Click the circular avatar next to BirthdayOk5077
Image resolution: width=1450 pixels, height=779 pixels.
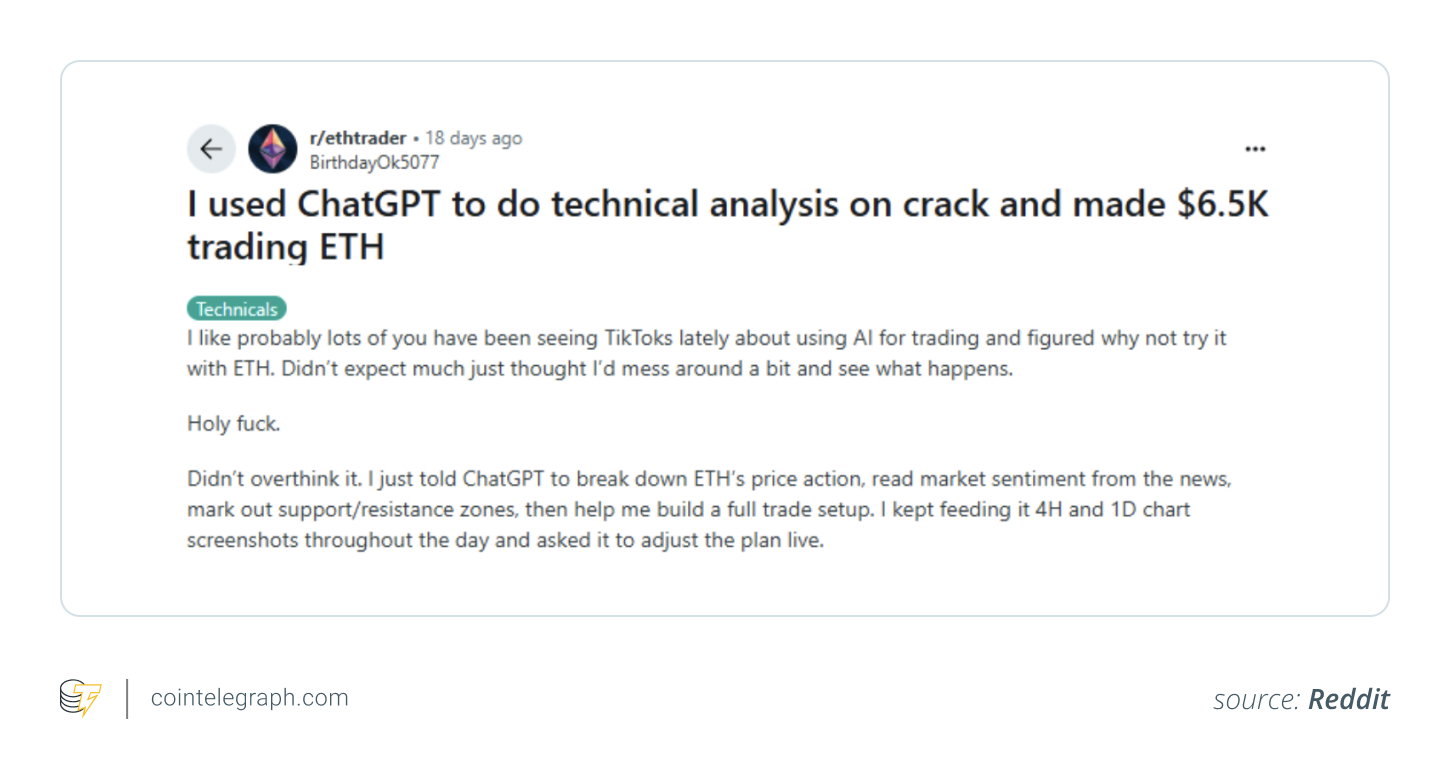click(x=272, y=148)
